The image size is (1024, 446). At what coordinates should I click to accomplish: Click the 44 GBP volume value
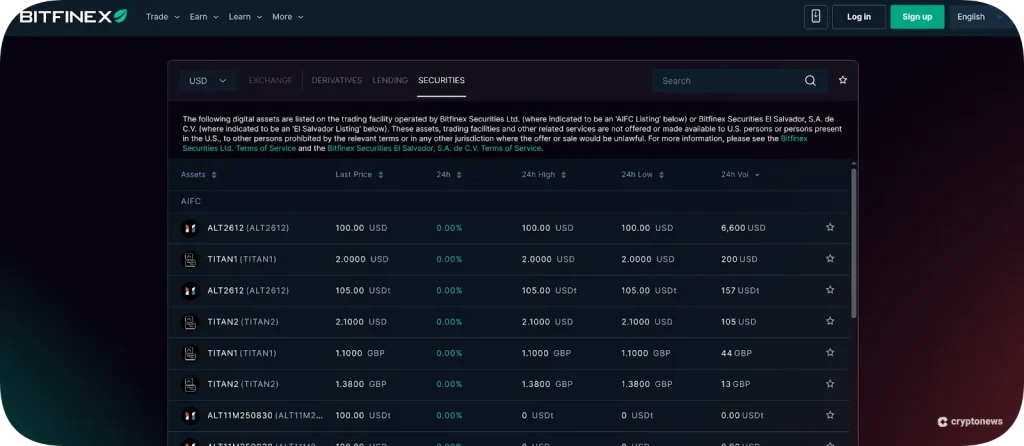point(737,353)
